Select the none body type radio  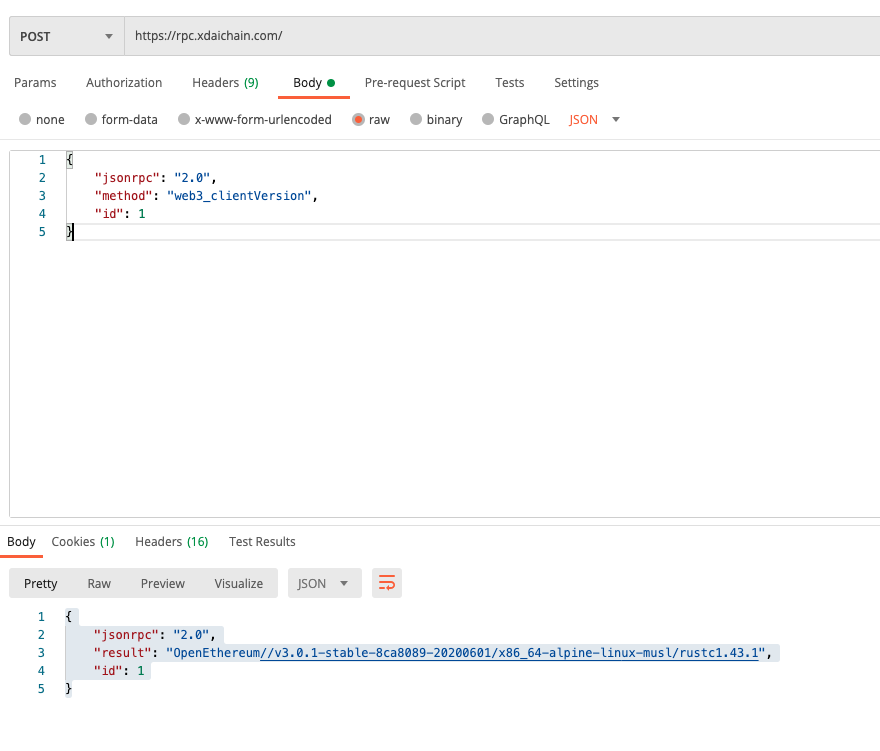click(25, 120)
